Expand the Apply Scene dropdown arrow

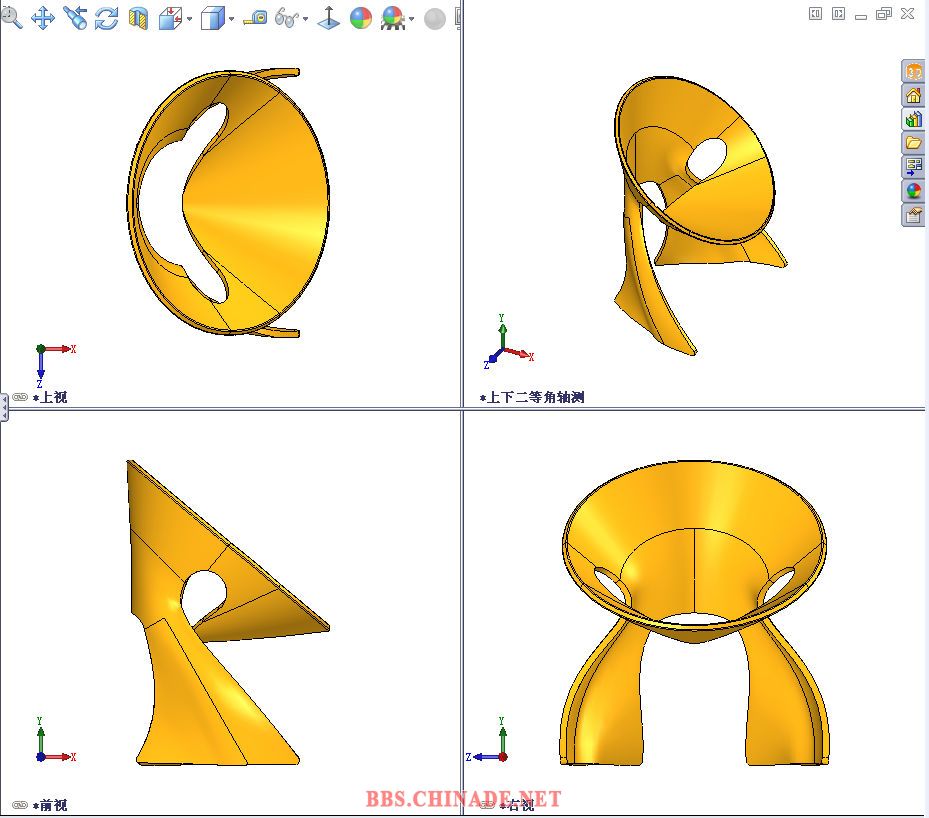[x=412, y=19]
